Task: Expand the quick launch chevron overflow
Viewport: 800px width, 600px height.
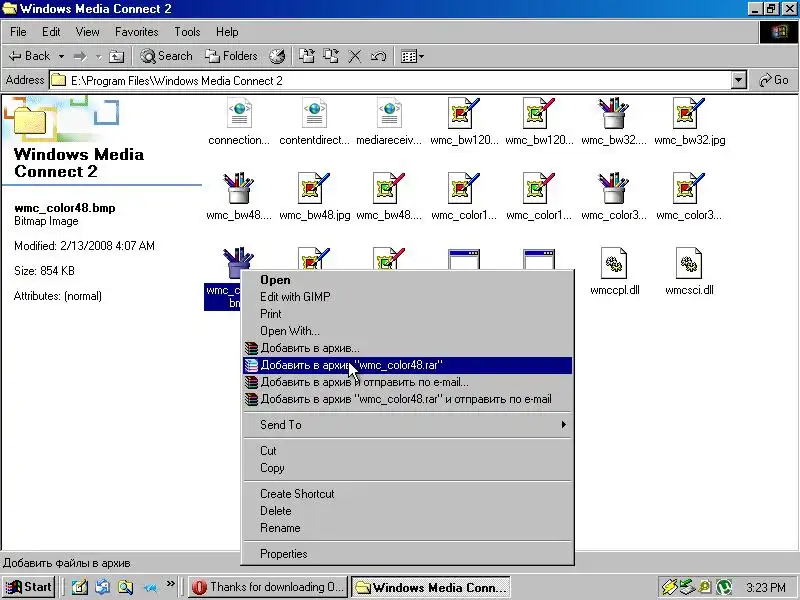Action: (x=170, y=583)
